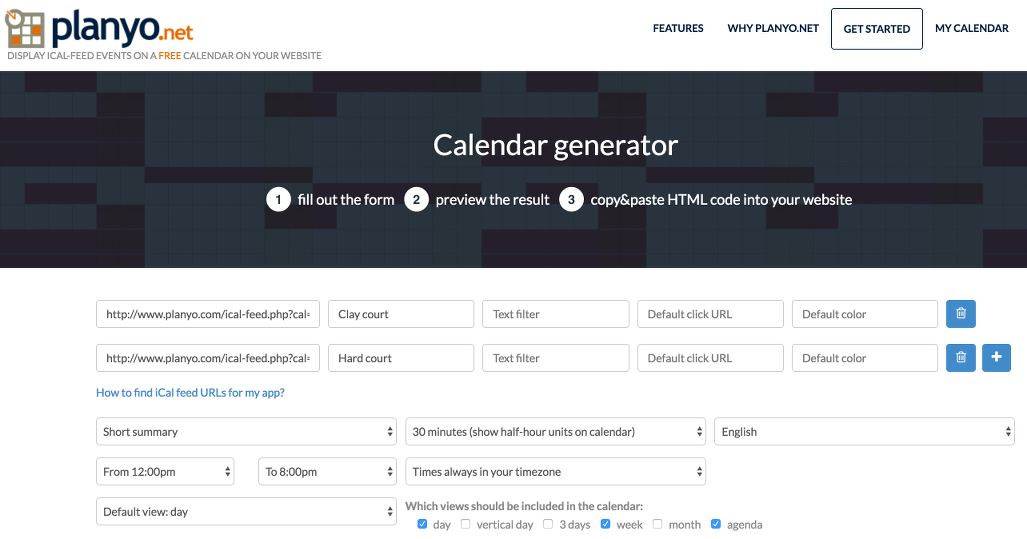Expand the From 12:00pm start time dropdown
Screen dimensions: 1027x539
coord(165,472)
